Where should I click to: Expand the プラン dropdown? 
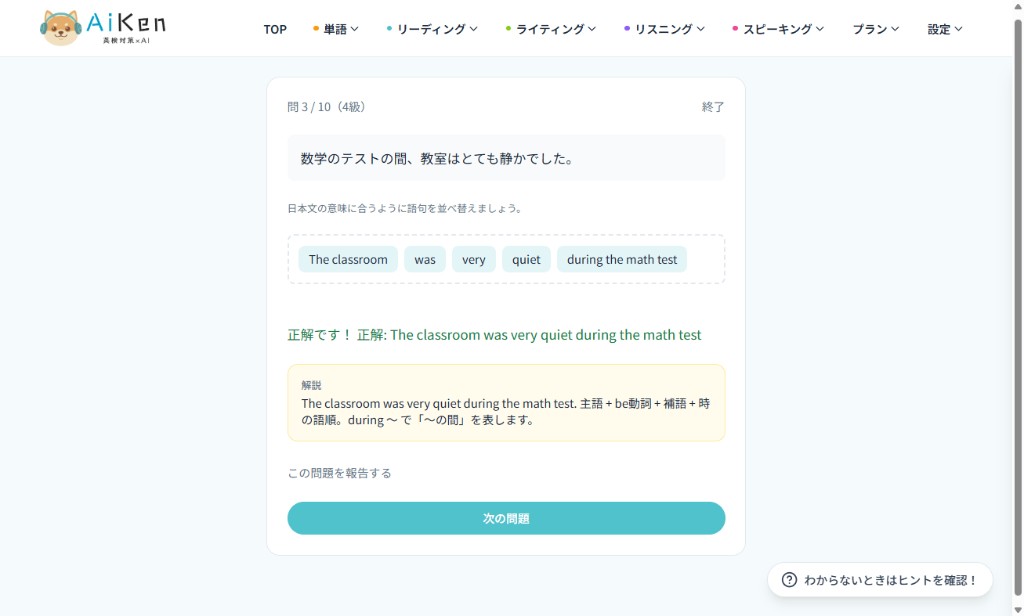(876, 29)
